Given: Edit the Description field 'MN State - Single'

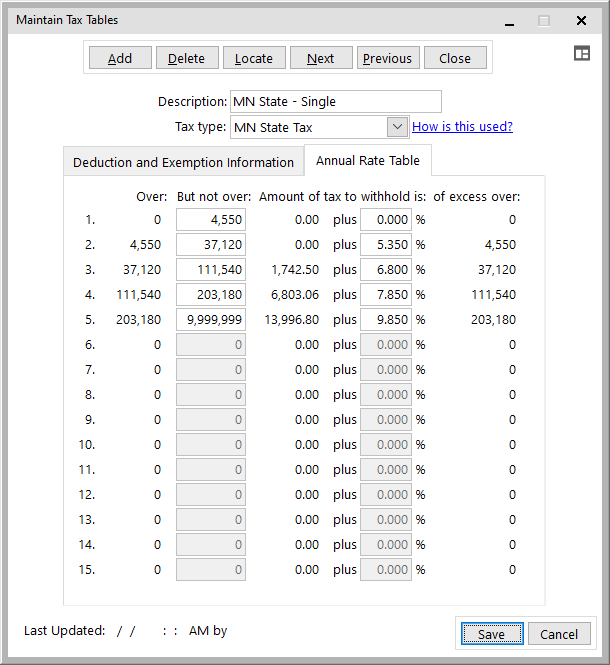Looking at the screenshot, I should coord(336,101).
